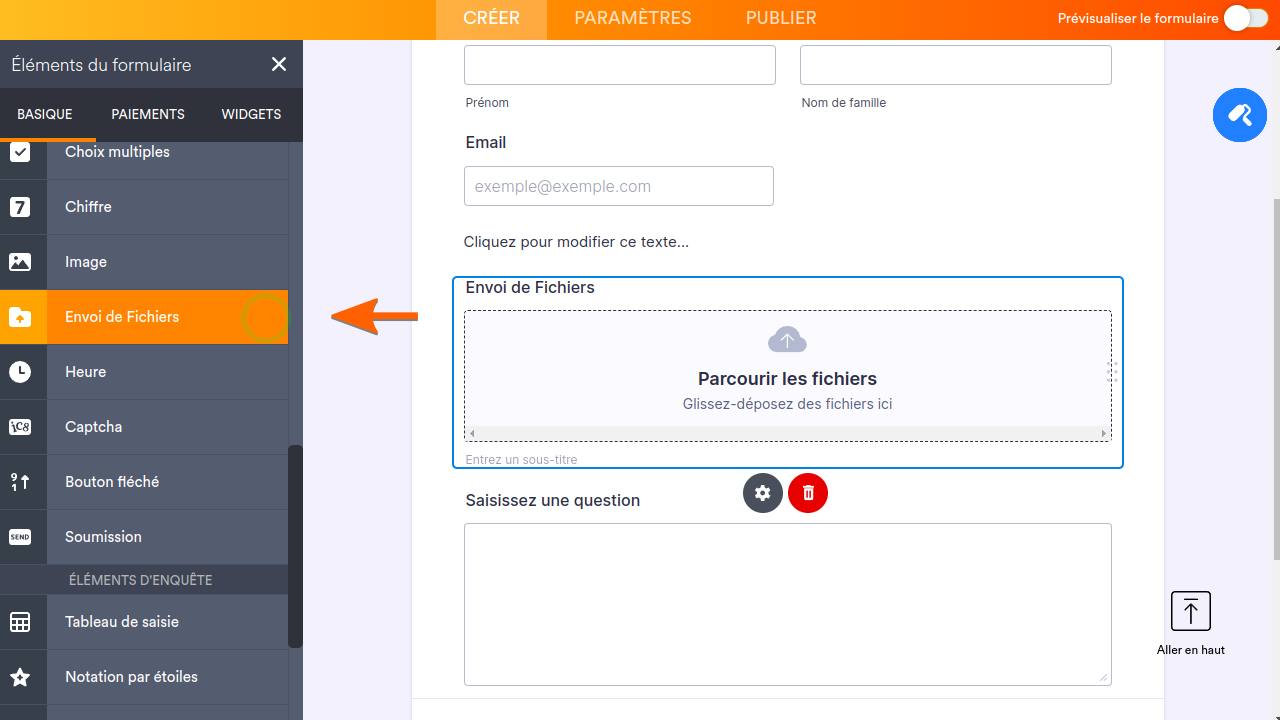Click the Saisissez une question label
Viewport: 1280px width, 720px height.
[x=553, y=500]
